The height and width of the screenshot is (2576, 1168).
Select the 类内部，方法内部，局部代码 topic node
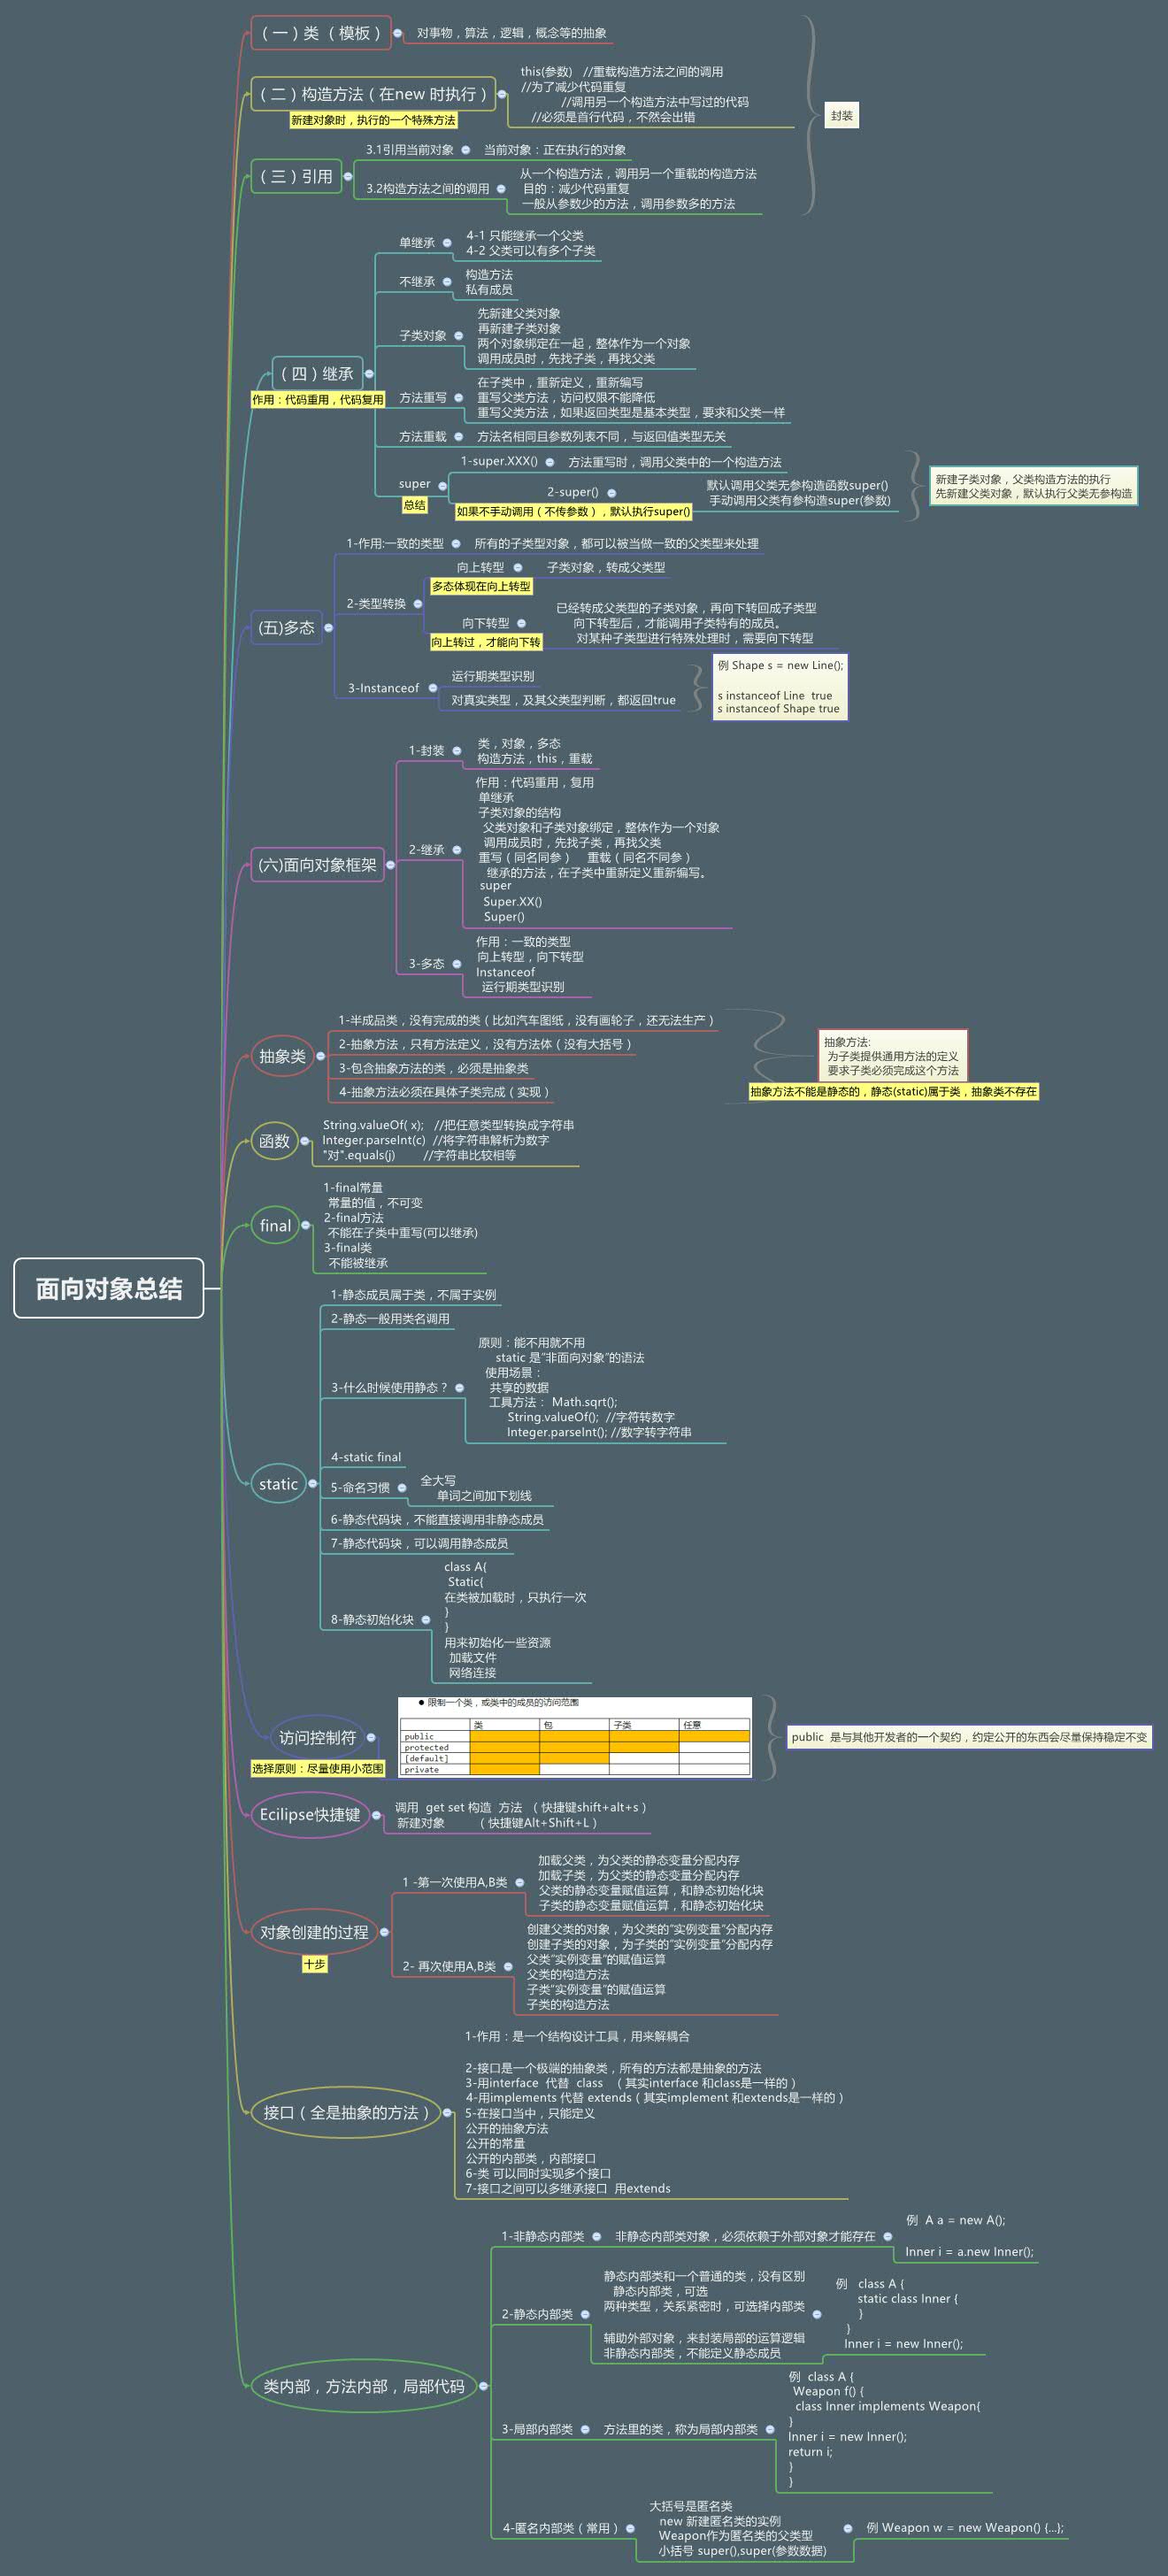pos(364,2386)
